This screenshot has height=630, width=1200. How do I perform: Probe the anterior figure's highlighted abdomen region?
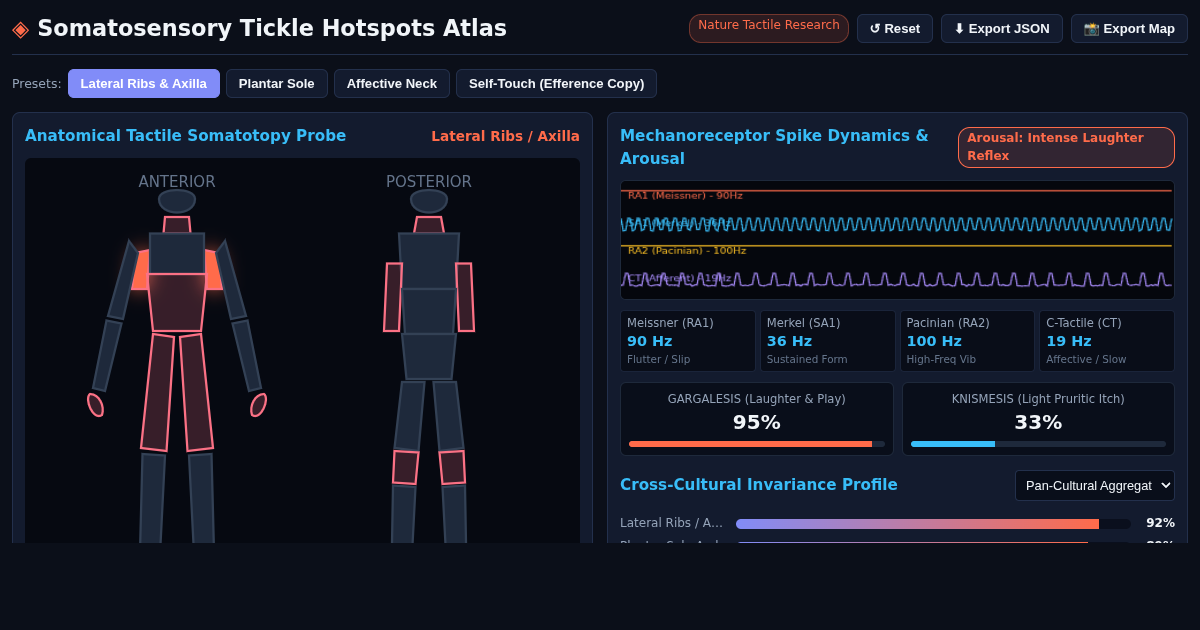pos(177,302)
